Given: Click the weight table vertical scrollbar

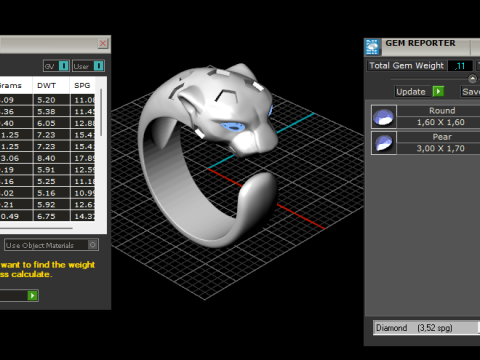Looking at the screenshot, I should 101,112.
